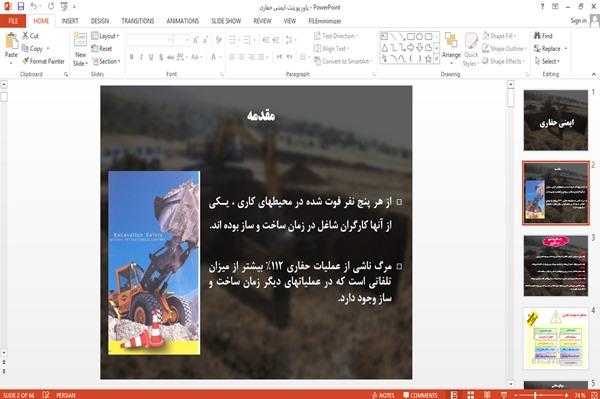
Task: Toggle Underline formatting
Action: 151,57
